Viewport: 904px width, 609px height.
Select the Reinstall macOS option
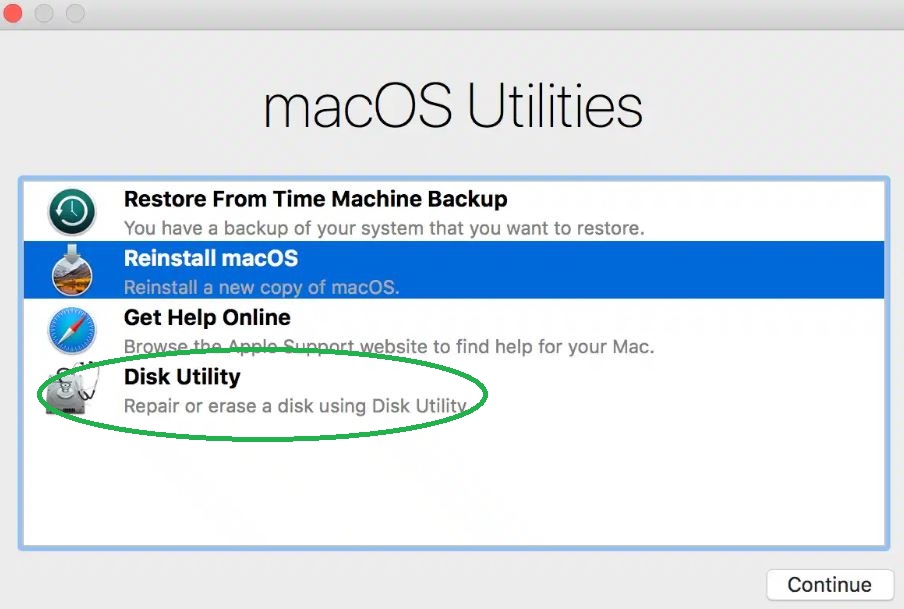[x=210, y=258]
